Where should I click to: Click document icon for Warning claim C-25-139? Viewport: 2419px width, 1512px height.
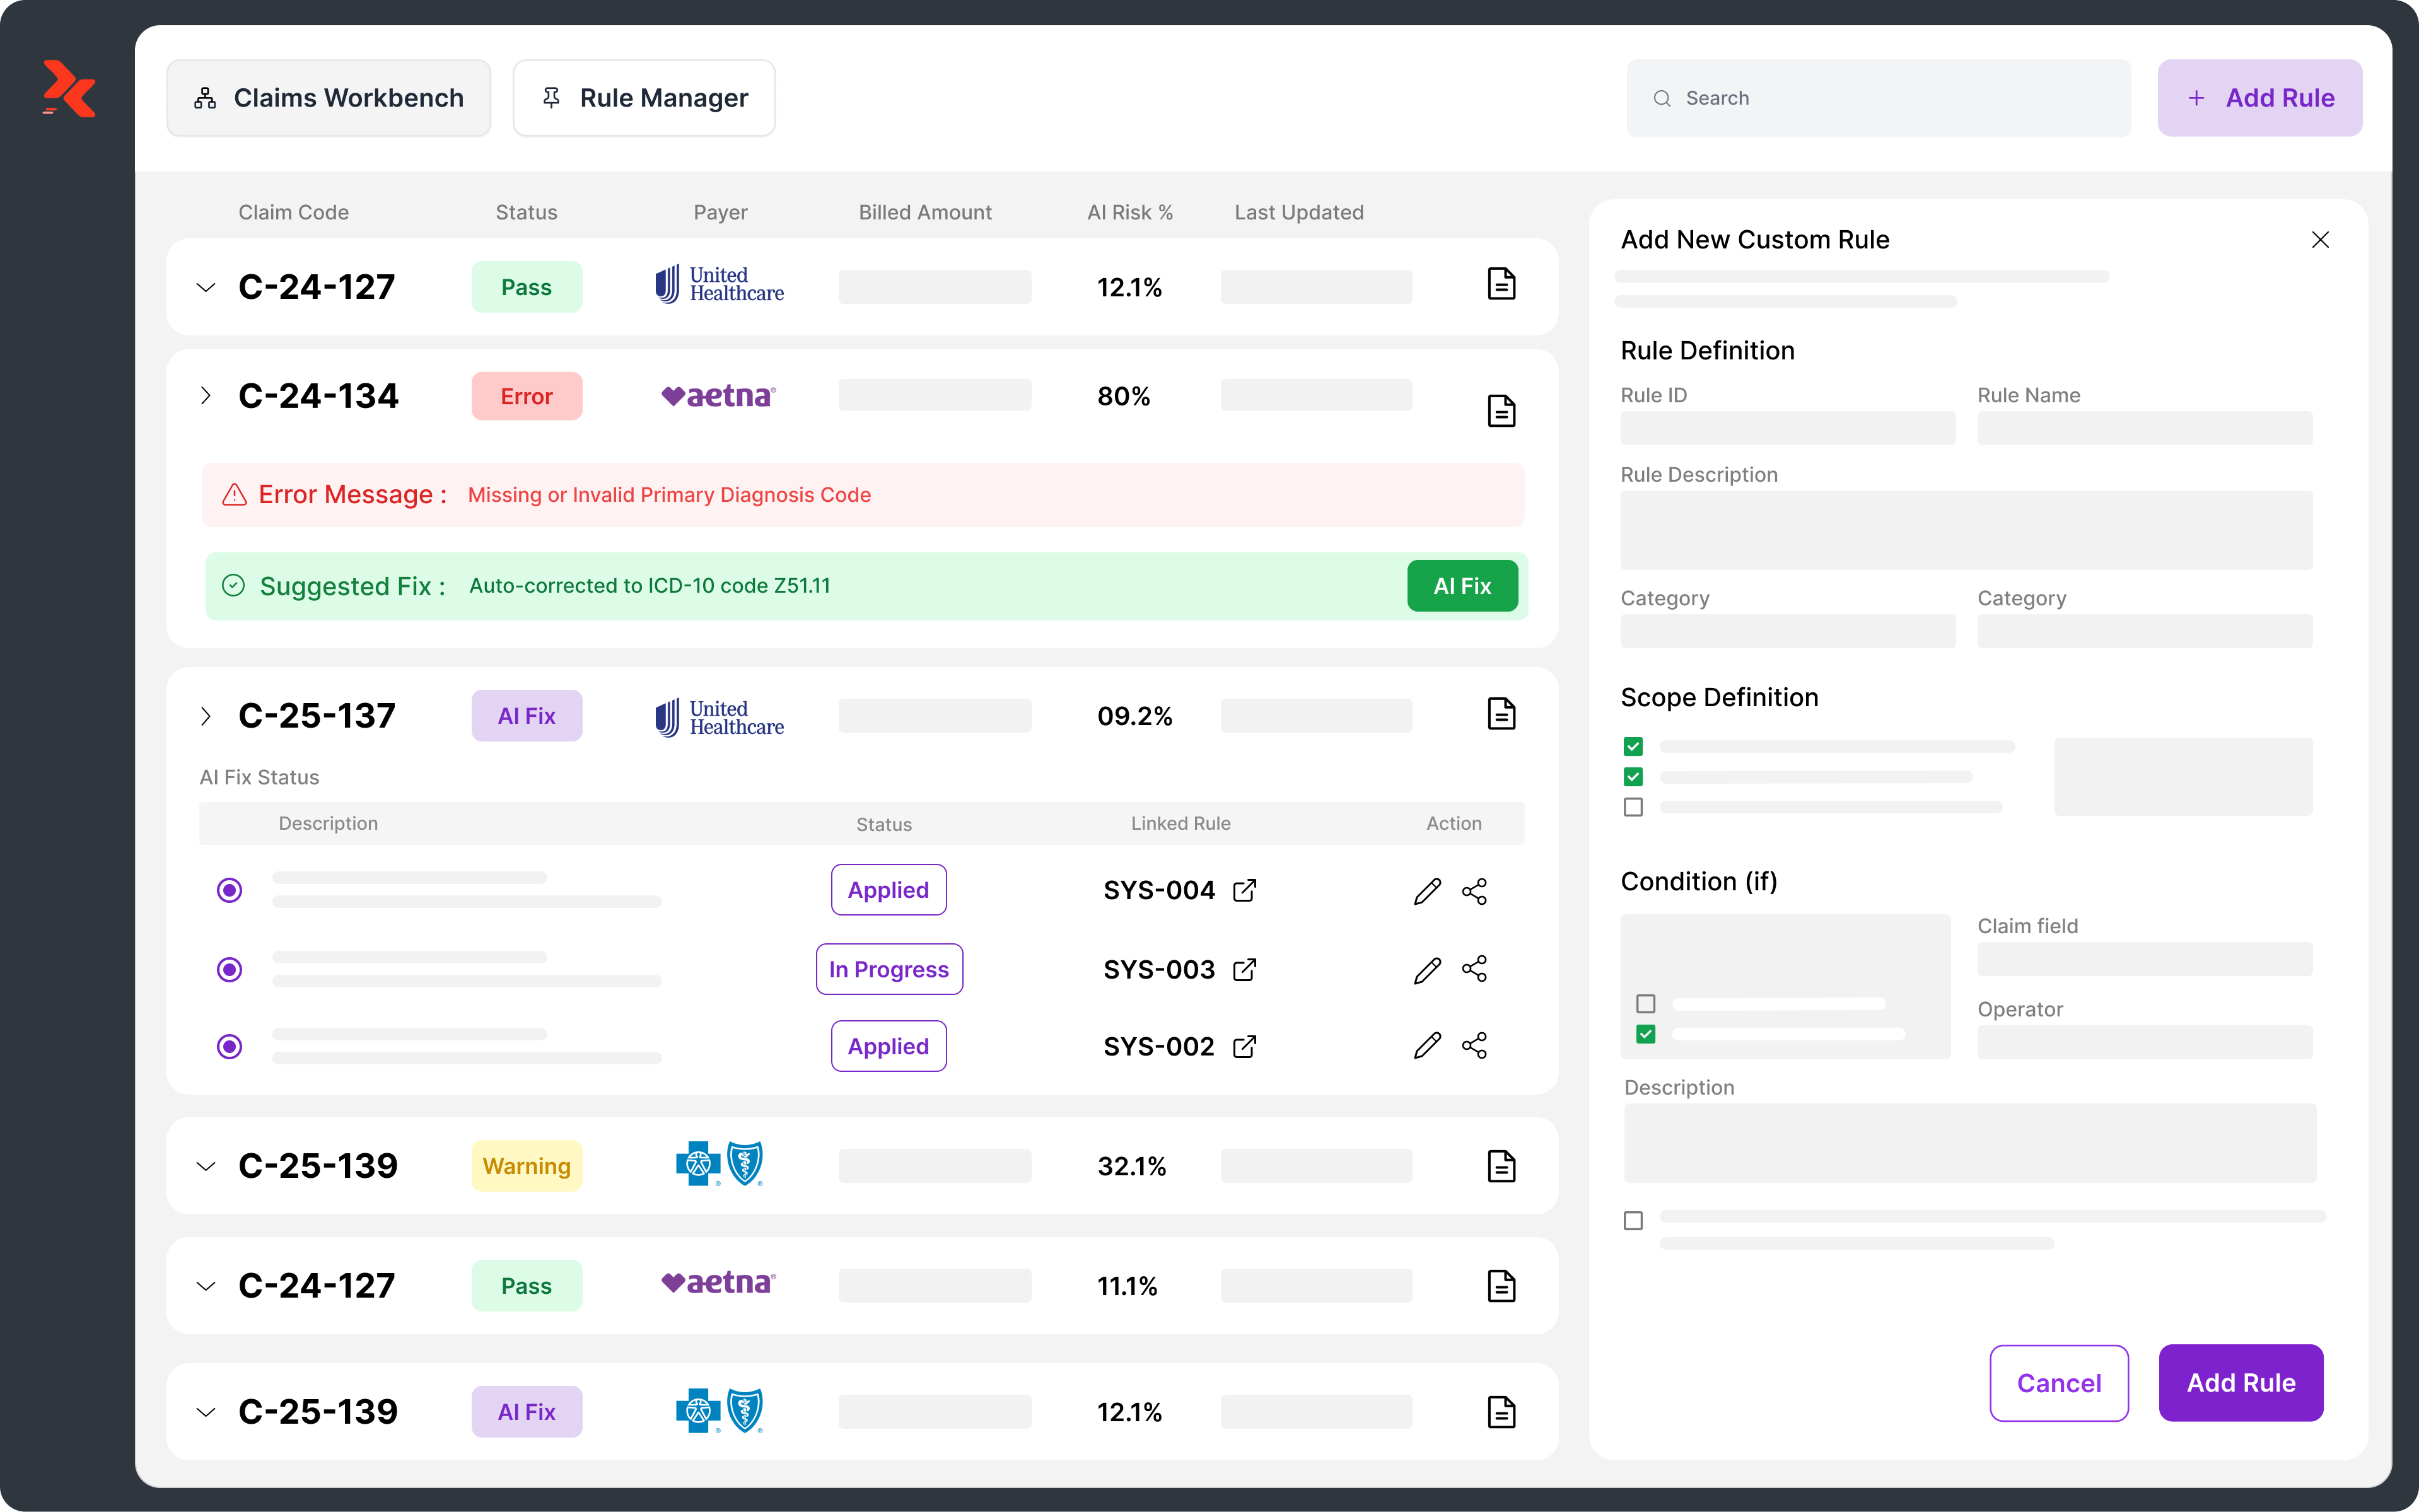pos(1501,1166)
